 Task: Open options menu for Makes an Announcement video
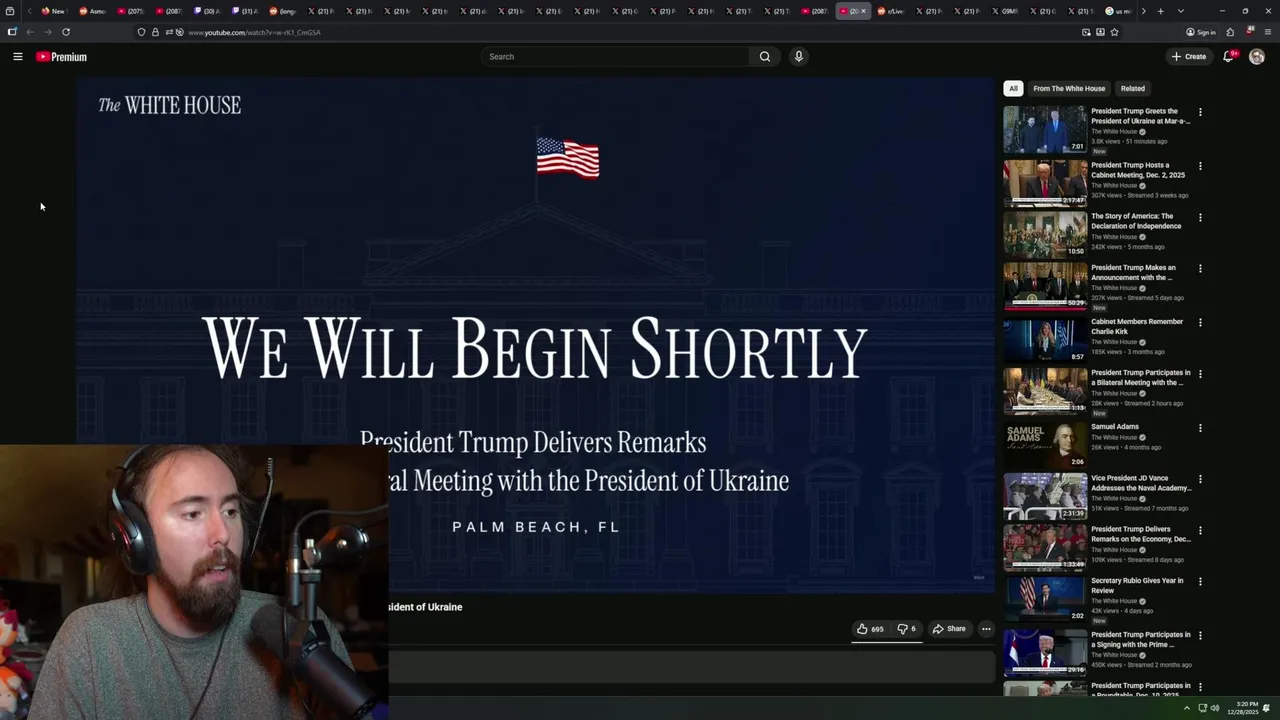pyautogui.click(x=1200, y=269)
